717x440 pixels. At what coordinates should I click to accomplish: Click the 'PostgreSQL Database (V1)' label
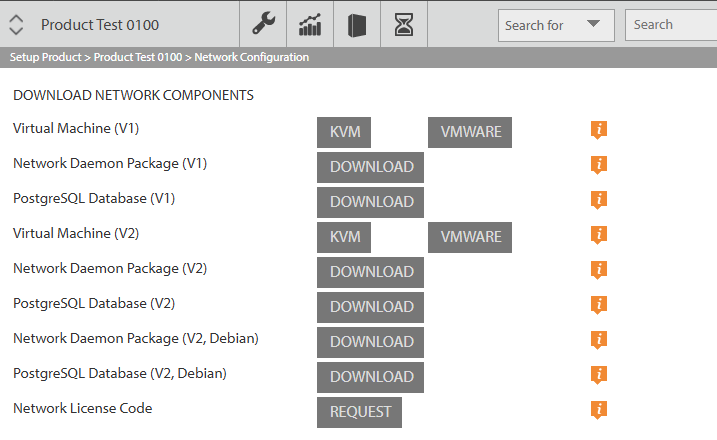[94, 199]
